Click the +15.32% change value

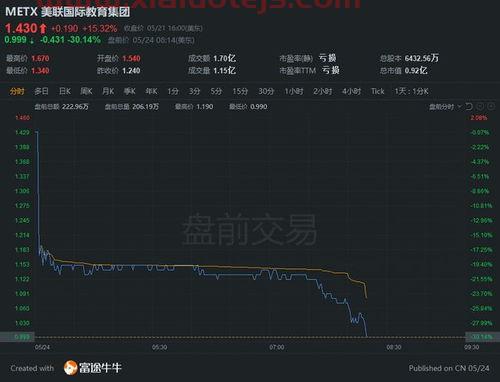tap(100, 28)
